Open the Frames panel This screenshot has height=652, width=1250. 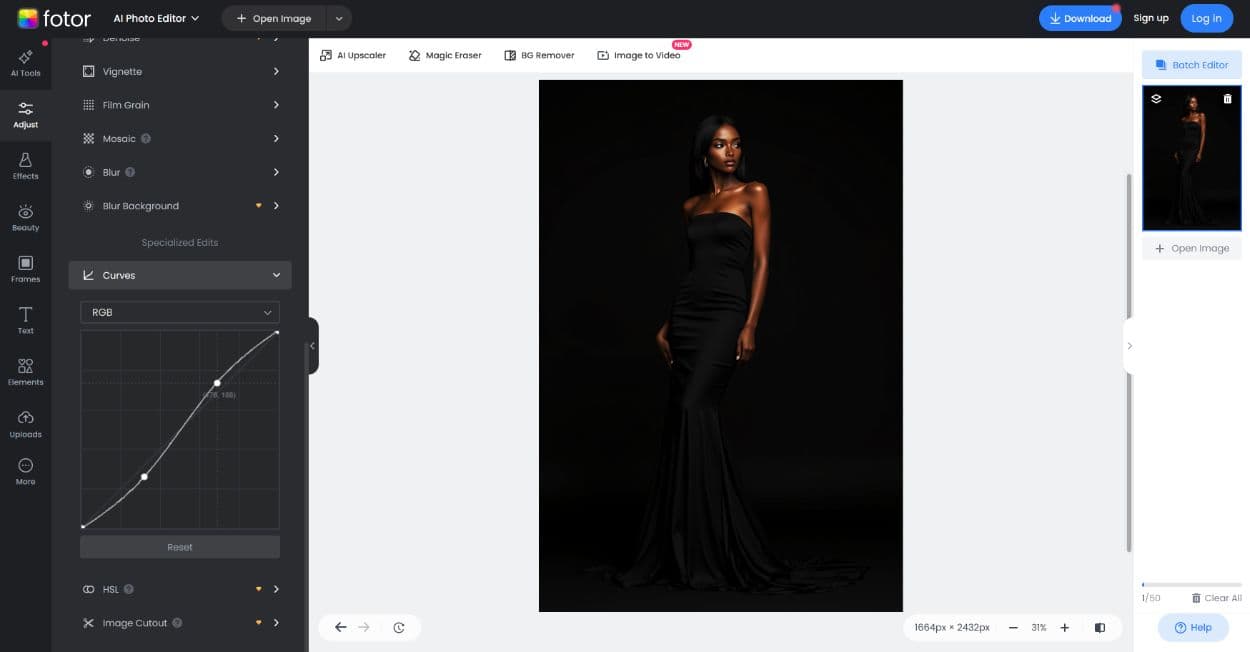(x=25, y=269)
